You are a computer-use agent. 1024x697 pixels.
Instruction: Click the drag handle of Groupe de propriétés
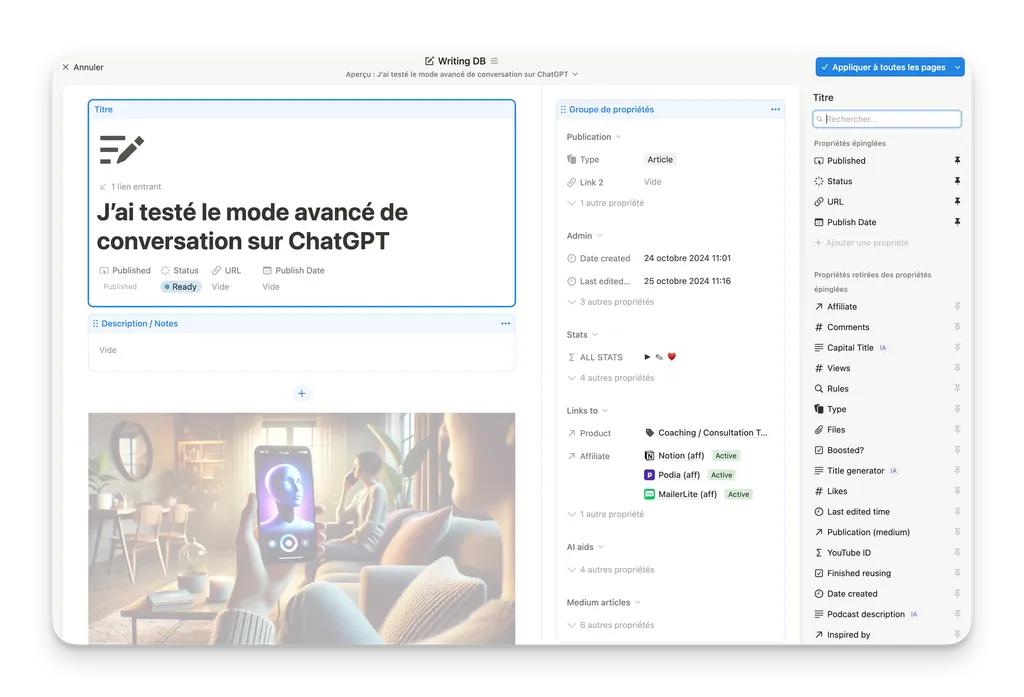(563, 110)
